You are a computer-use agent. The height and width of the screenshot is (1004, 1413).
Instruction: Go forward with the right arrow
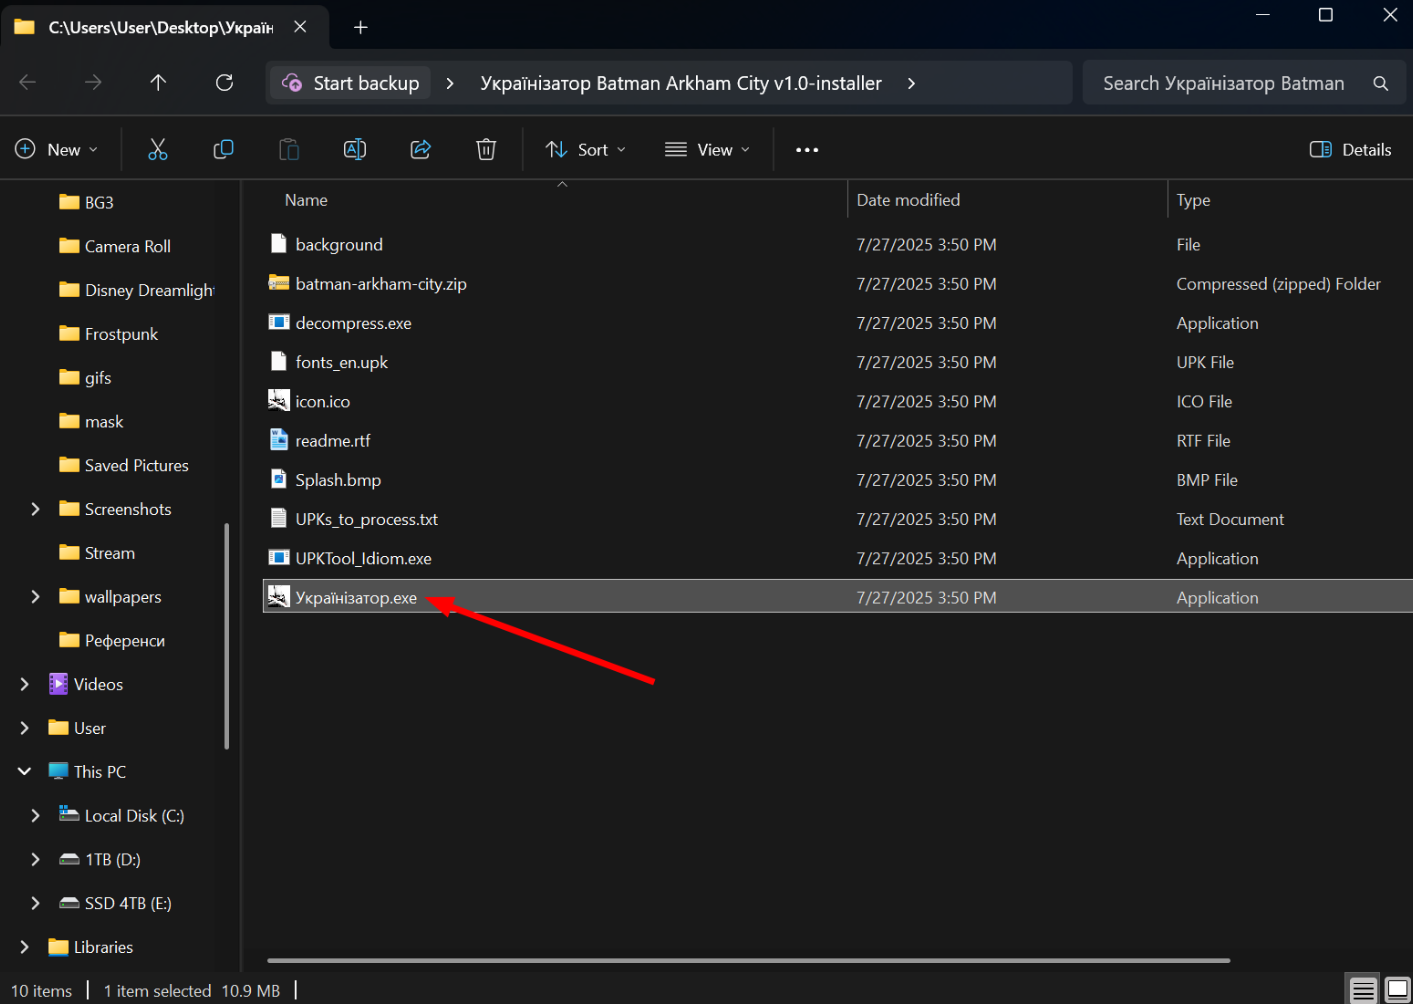(x=93, y=82)
